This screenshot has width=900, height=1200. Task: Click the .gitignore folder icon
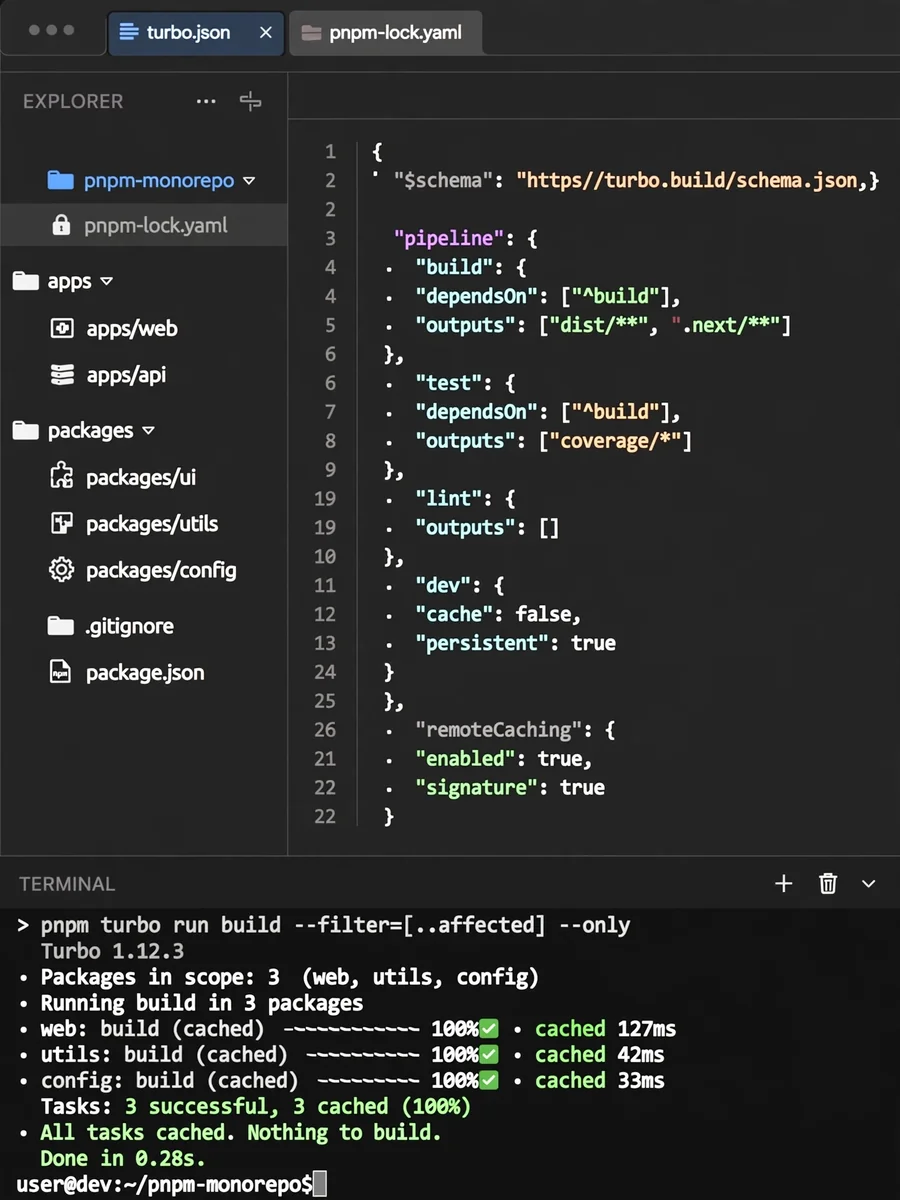point(61,626)
